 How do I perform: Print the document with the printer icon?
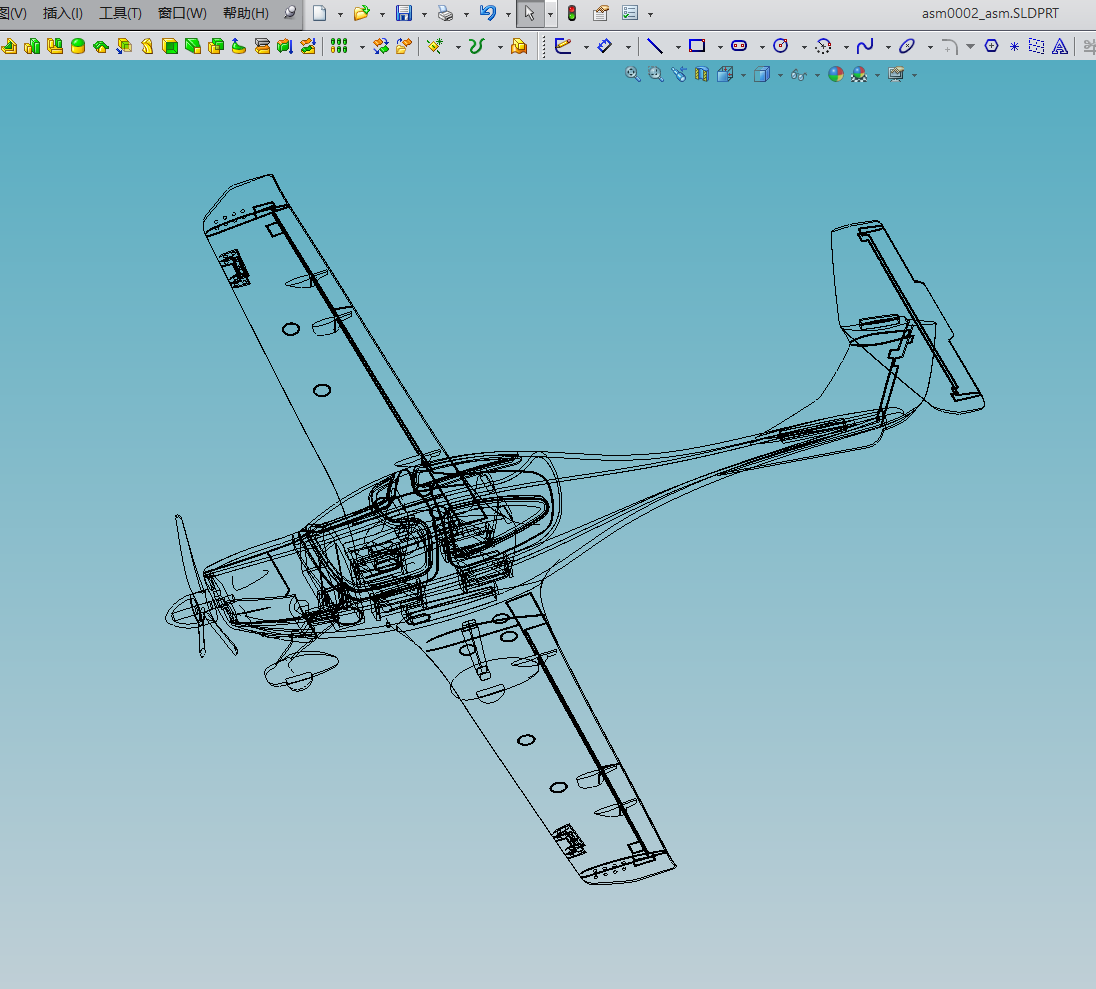(445, 13)
